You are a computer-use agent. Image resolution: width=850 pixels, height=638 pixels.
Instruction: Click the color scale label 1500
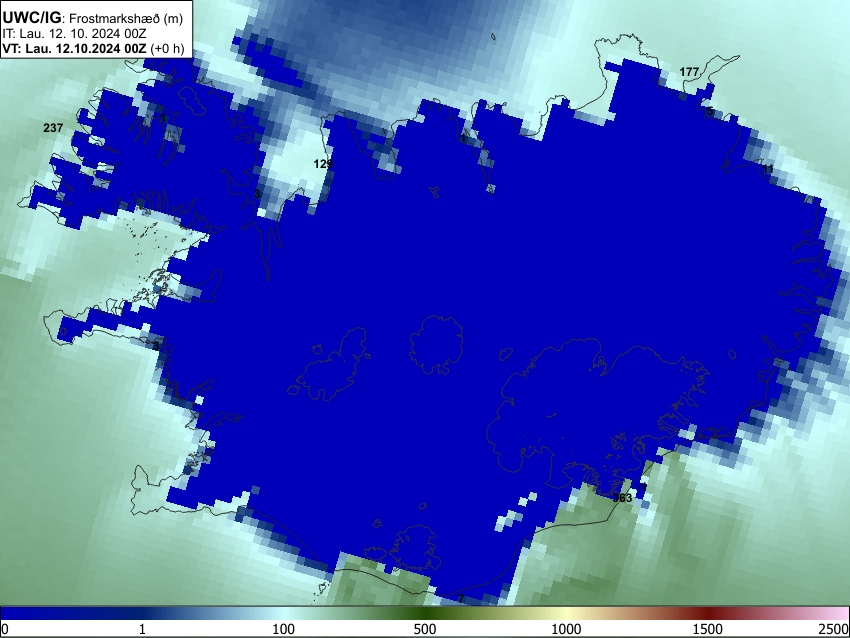708,629
